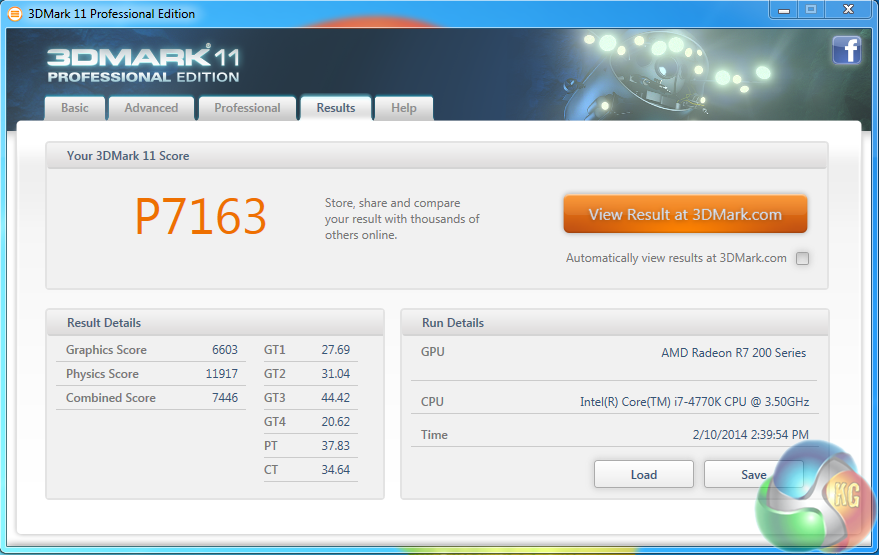Image resolution: width=879 pixels, height=555 pixels.
Task: Click the Load button
Action: (x=643, y=474)
